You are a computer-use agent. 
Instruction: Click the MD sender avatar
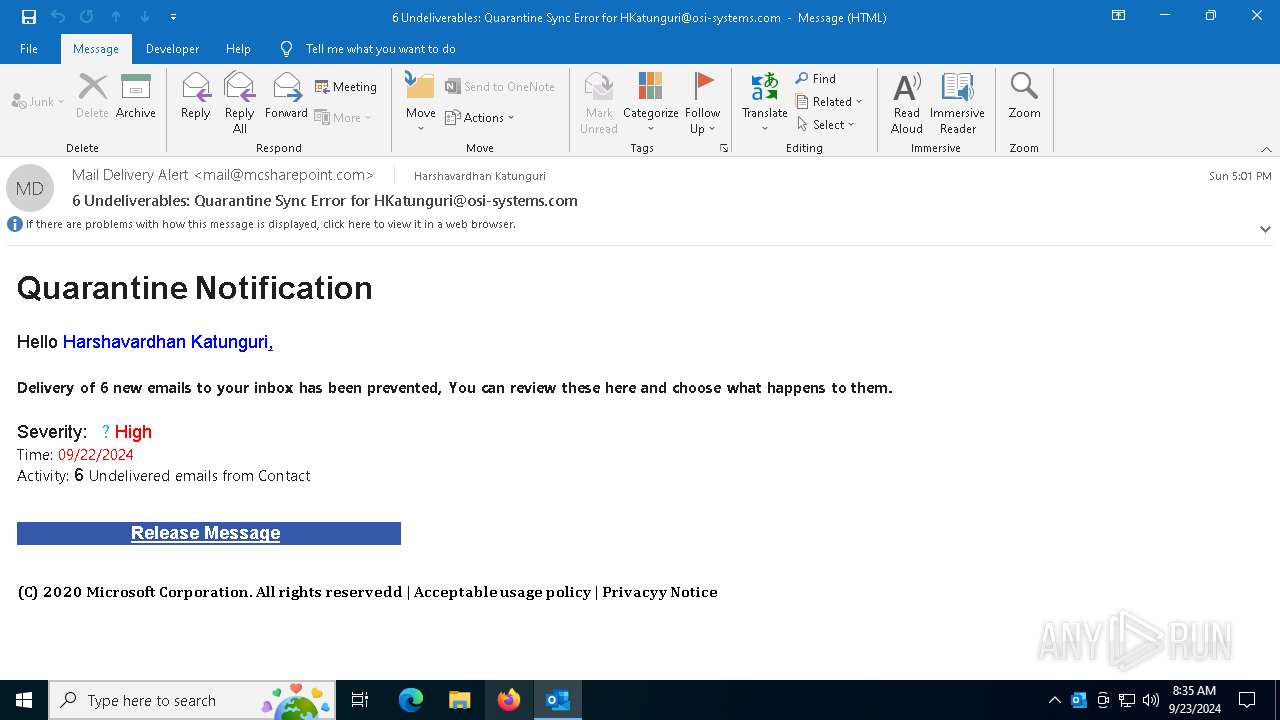30,188
